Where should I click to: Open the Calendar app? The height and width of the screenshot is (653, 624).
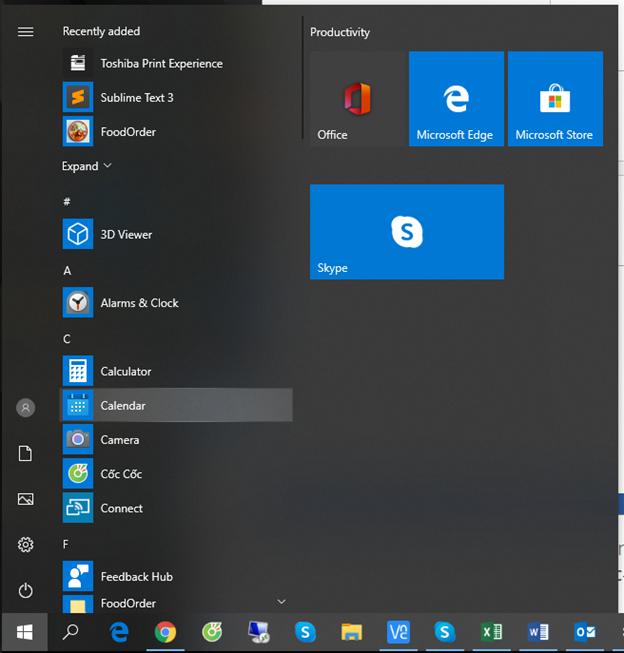[x=177, y=405]
